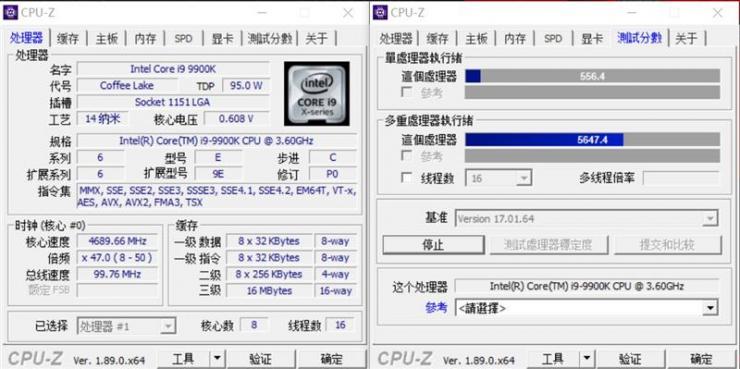
Task: Click the CPU-Z icon in left window title bar
Action: [x=10, y=12]
